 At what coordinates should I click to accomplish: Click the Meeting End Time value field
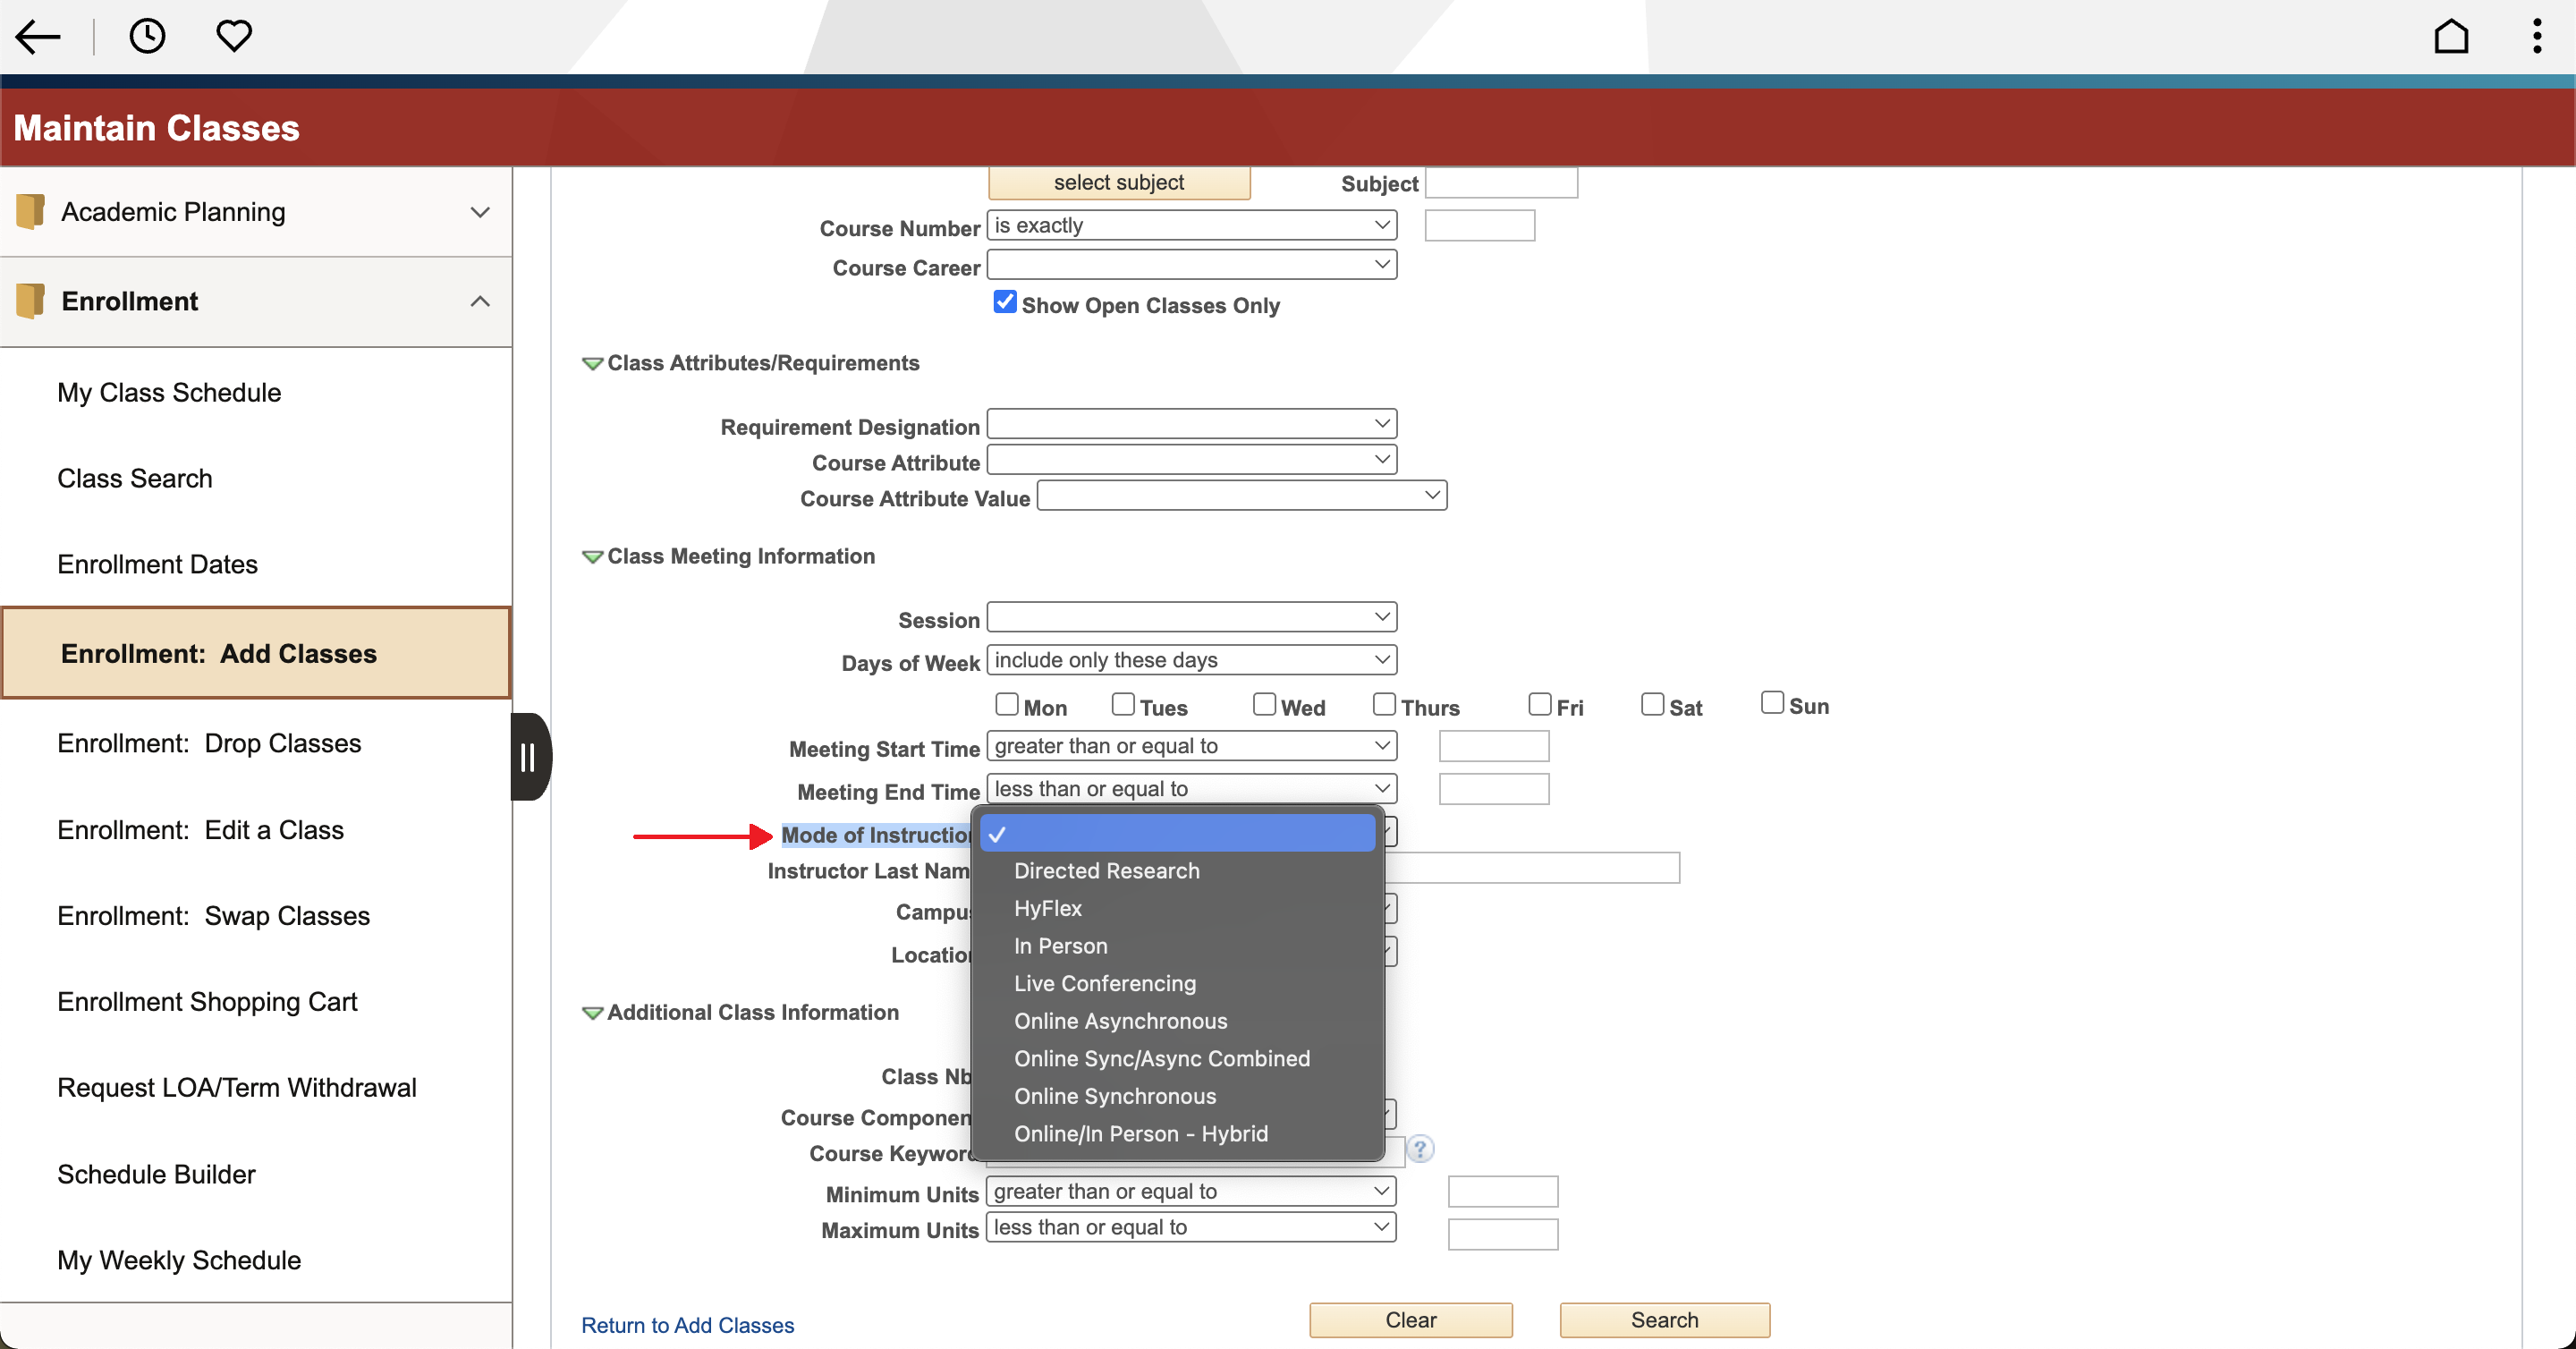(1494, 789)
